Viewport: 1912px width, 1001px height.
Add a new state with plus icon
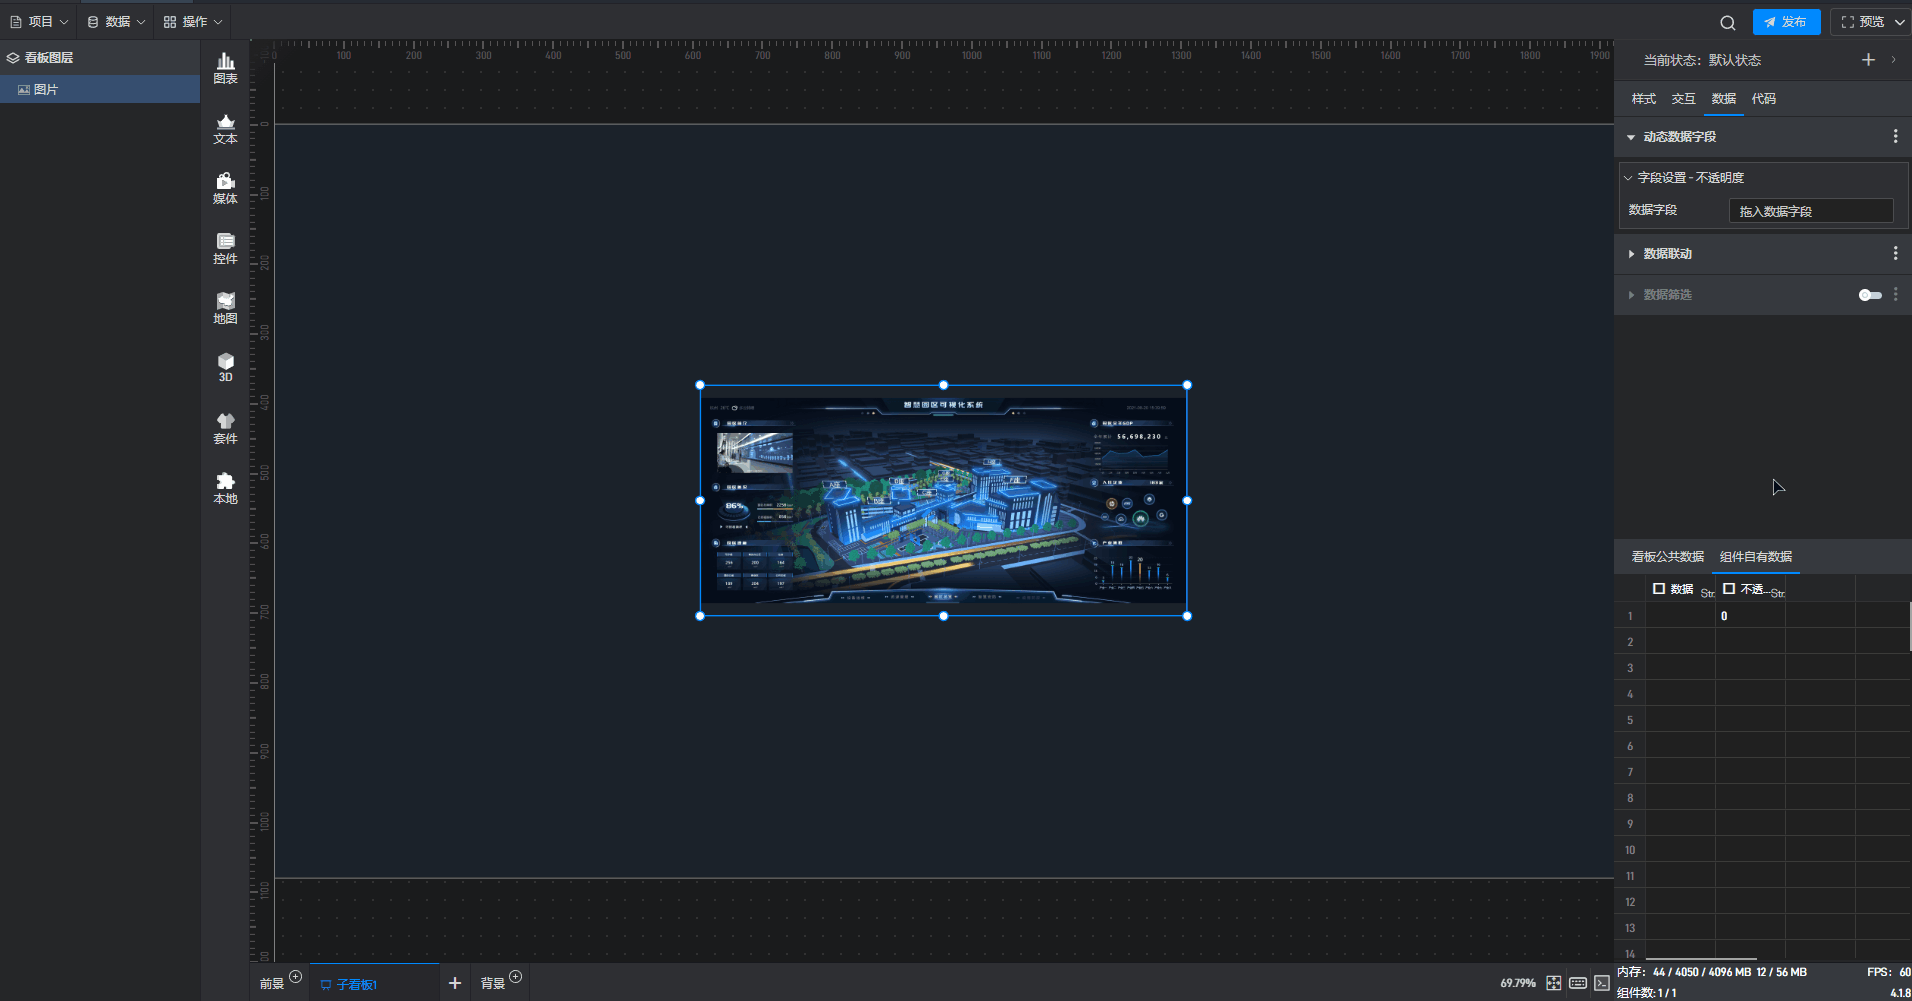[x=1867, y=60]
